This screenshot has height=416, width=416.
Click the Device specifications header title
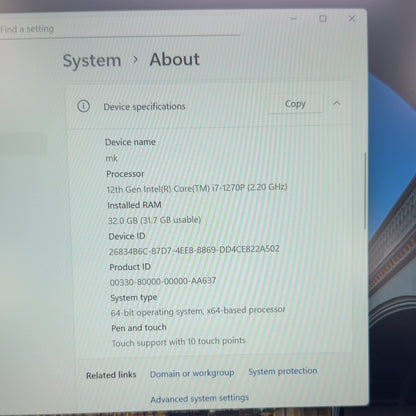[x=144, y=107]
